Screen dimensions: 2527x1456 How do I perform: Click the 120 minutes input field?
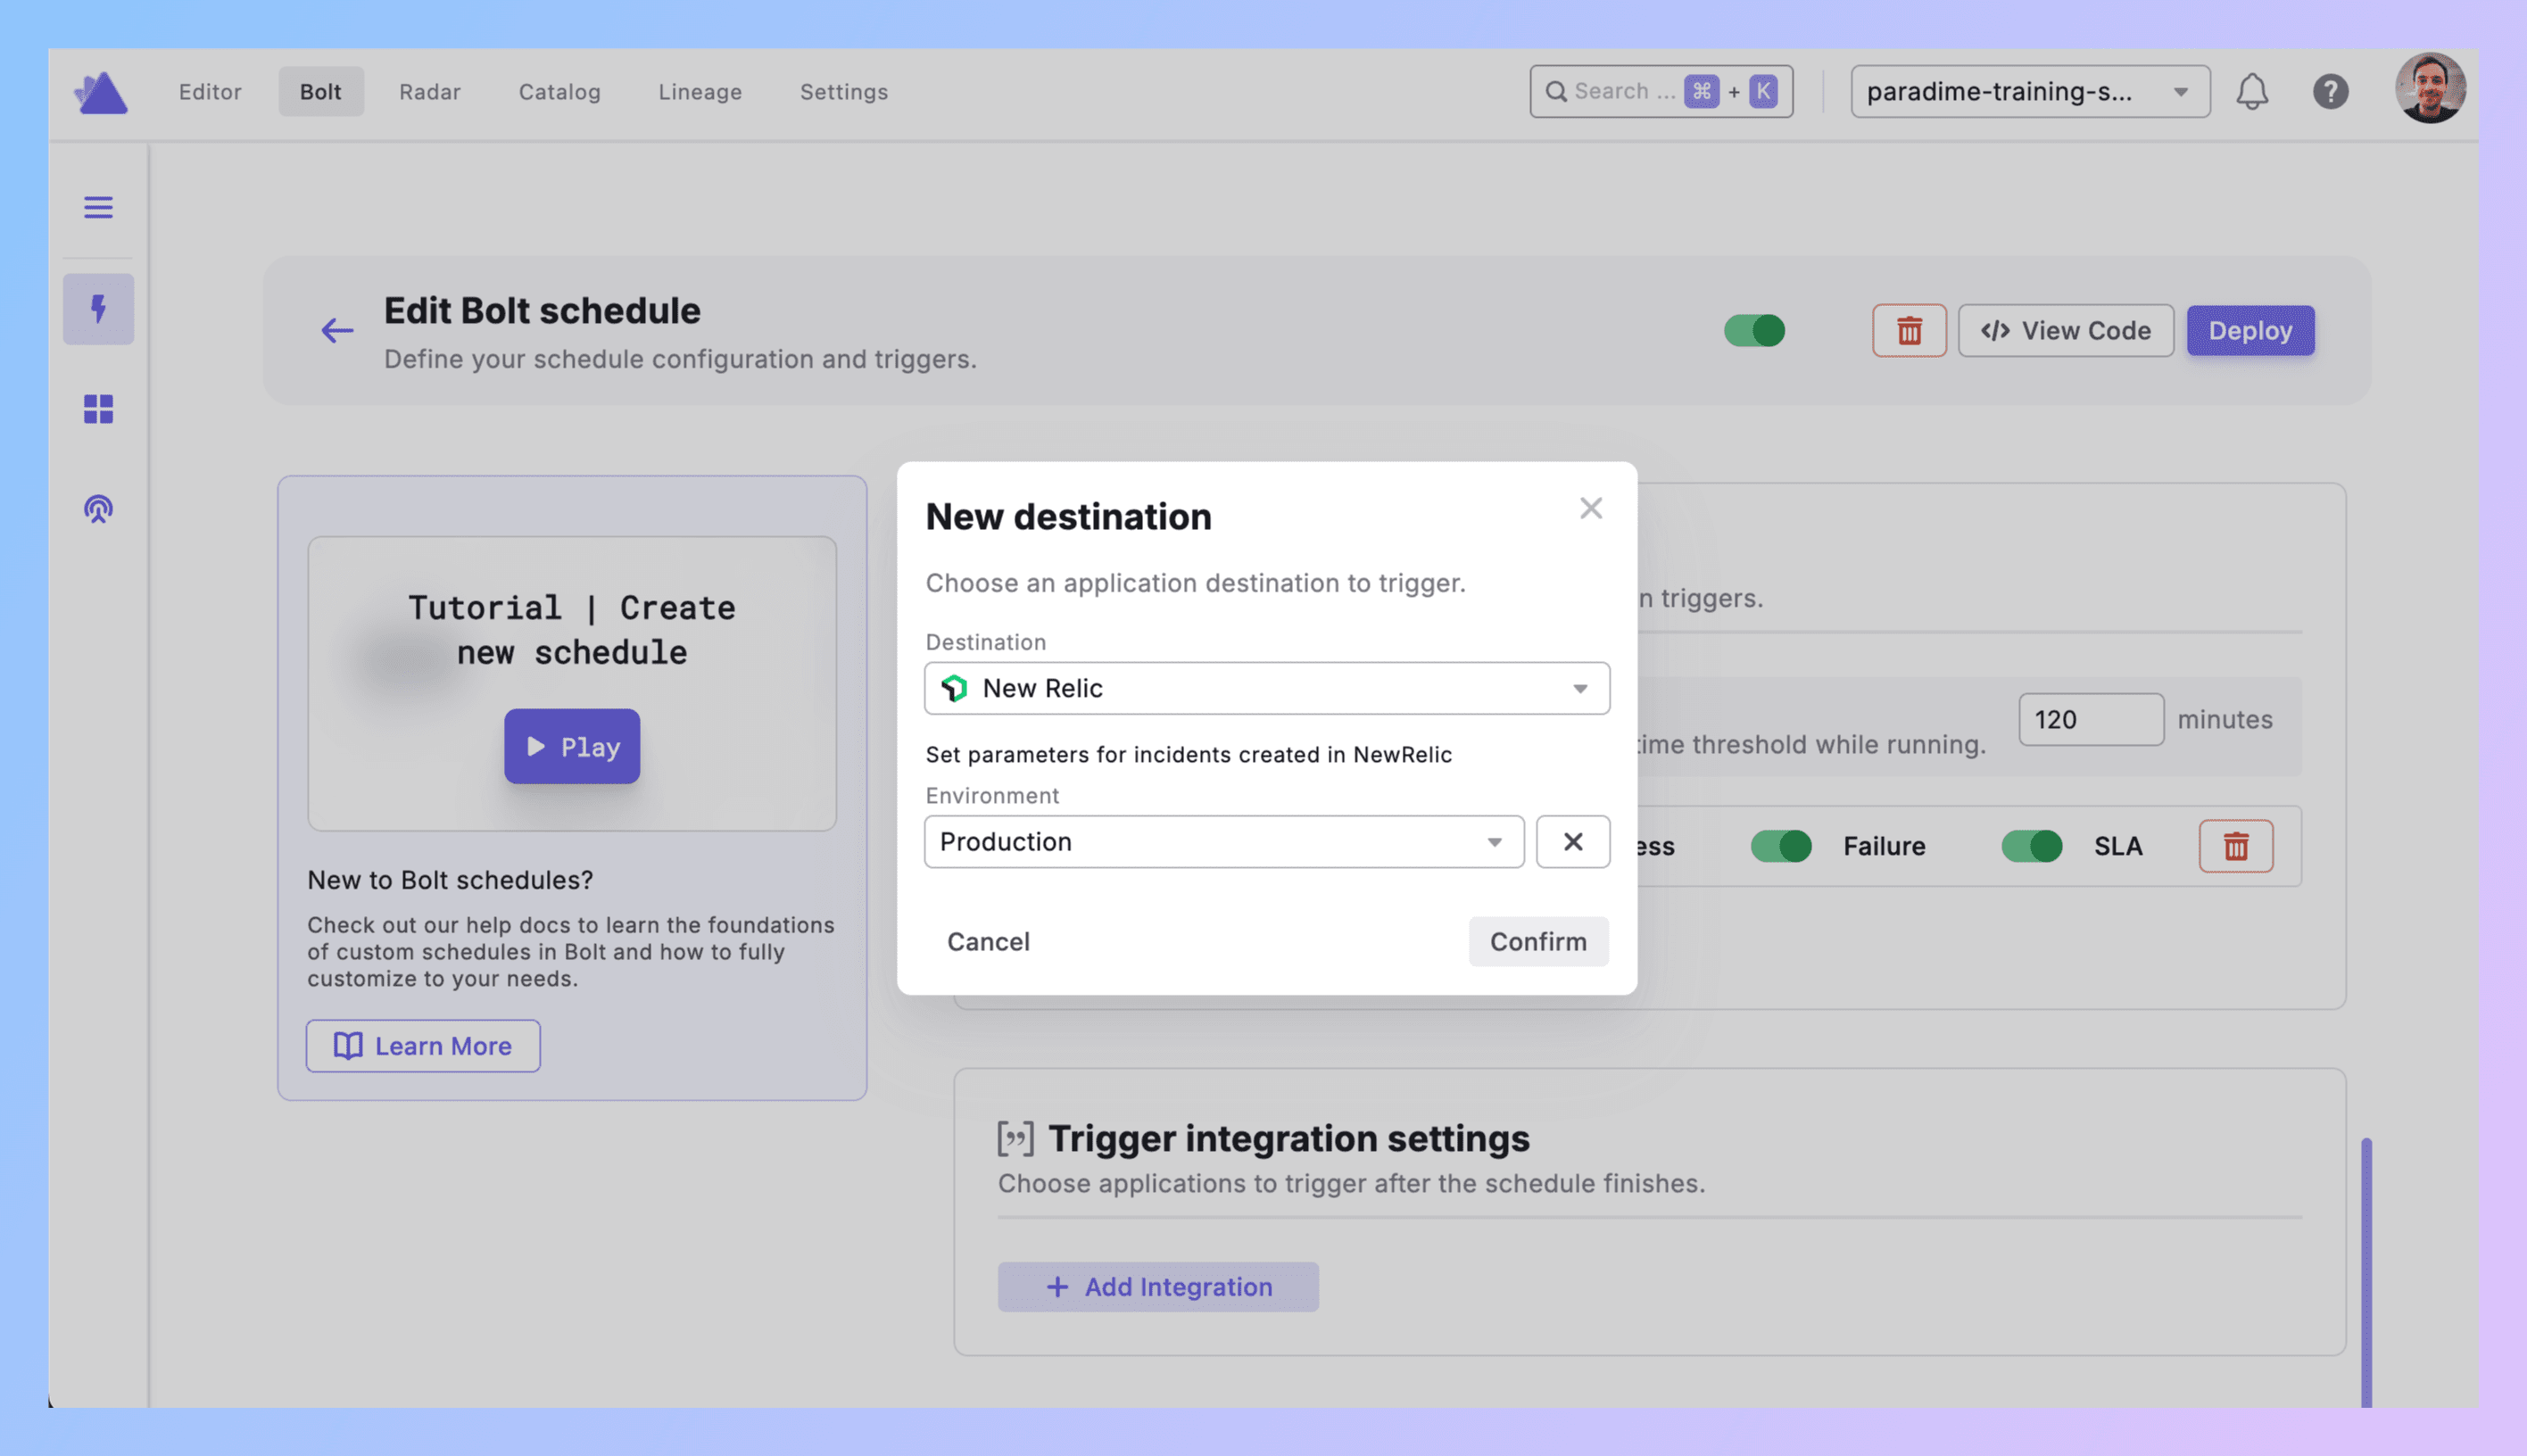click(2089, 720)
